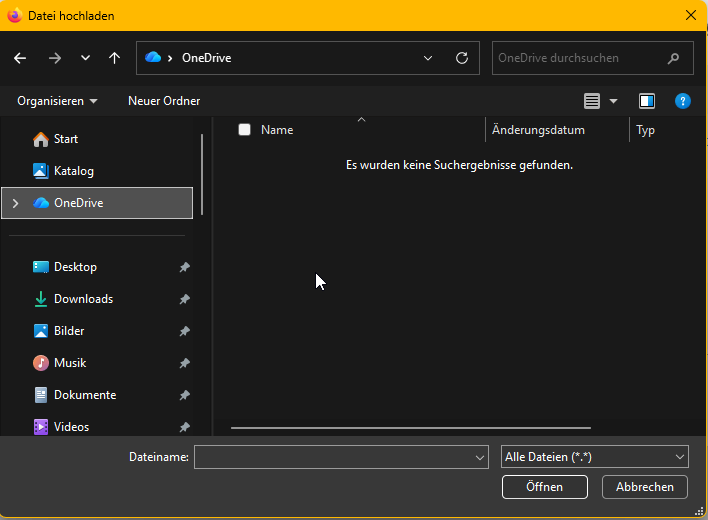
Task: Click the horizontal scrollbar in file list
Action: [x=410, y=428]
